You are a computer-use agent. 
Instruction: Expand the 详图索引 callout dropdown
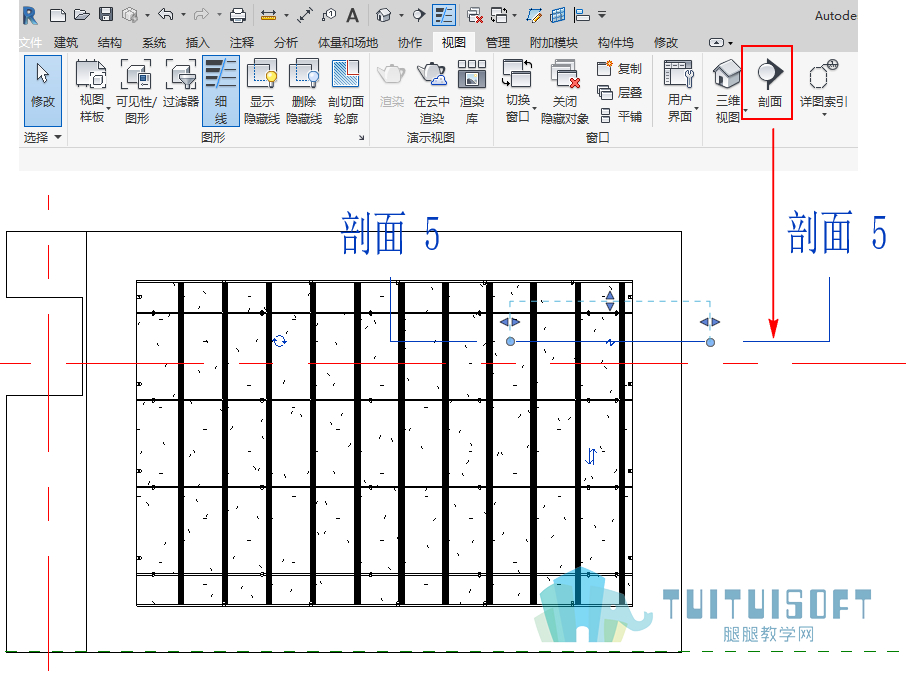tap(824, 114)
